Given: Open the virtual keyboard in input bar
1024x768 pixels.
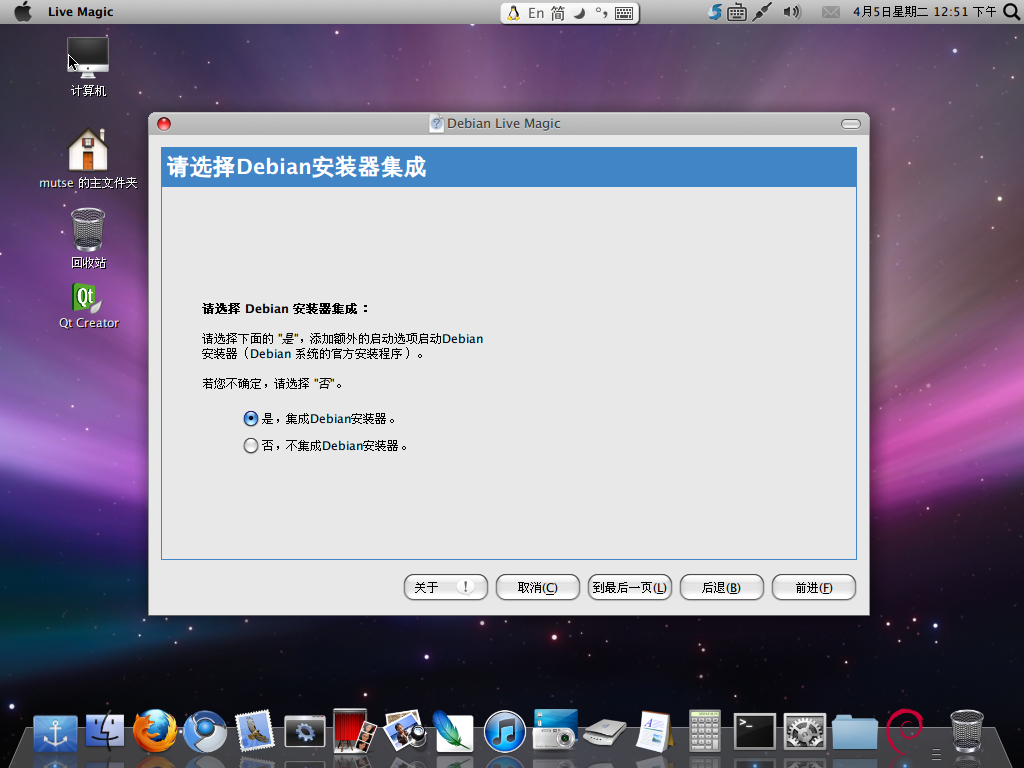Looking at the screenshot, I should pos(624,12).
